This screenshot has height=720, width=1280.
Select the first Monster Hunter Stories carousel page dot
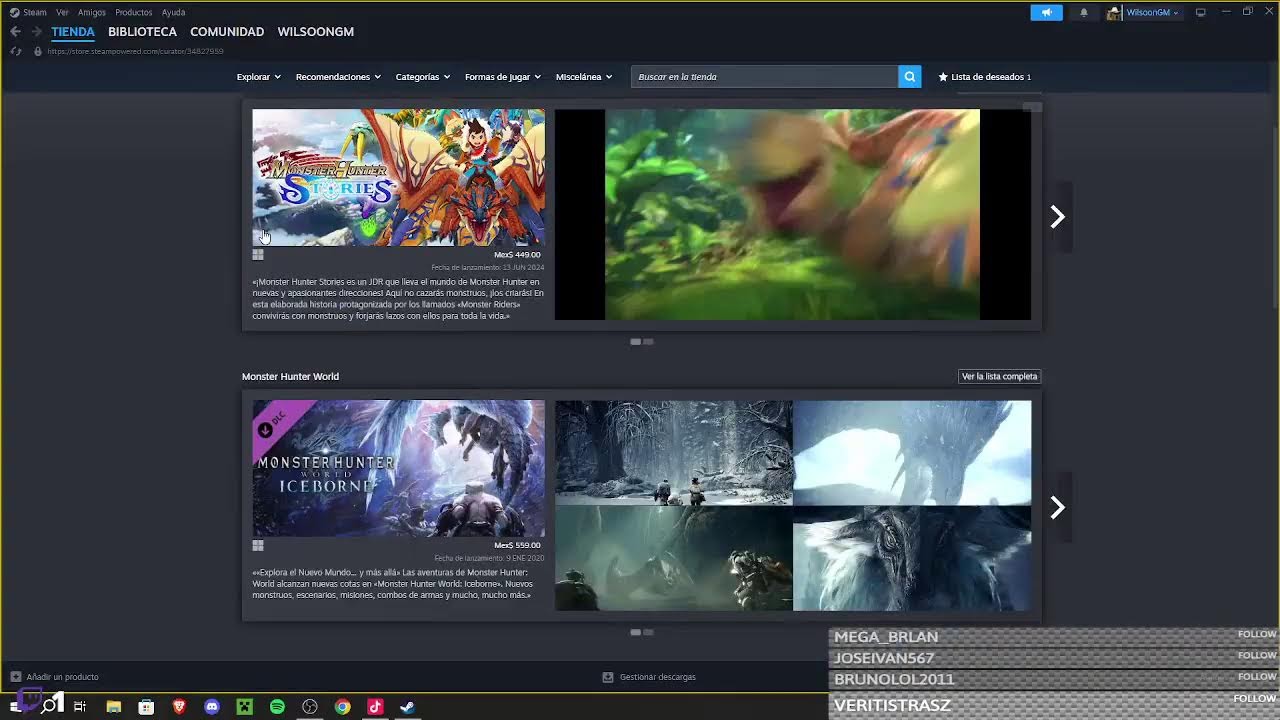[635, 342]
